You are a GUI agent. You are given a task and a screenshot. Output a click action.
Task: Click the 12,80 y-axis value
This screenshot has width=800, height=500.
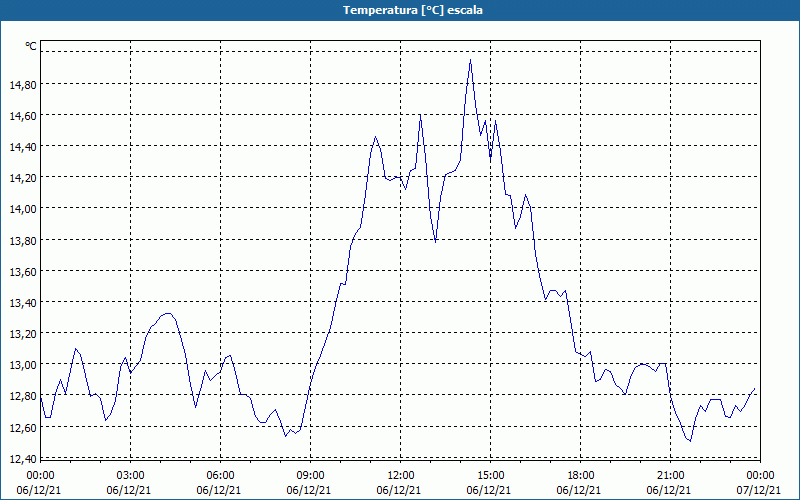point(23,397)
